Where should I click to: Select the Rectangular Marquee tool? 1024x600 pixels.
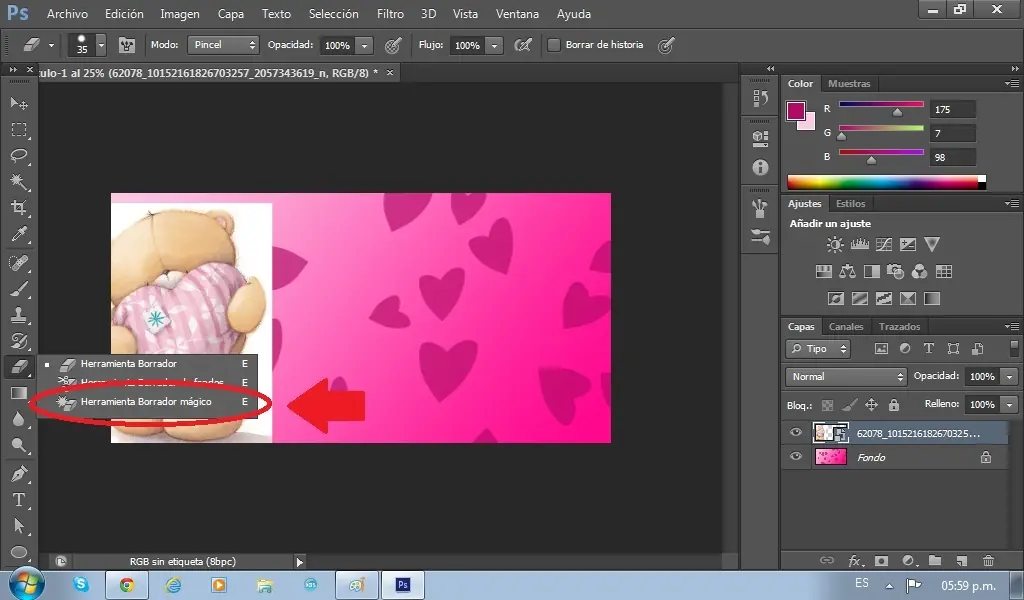click(x=19, y=129)
